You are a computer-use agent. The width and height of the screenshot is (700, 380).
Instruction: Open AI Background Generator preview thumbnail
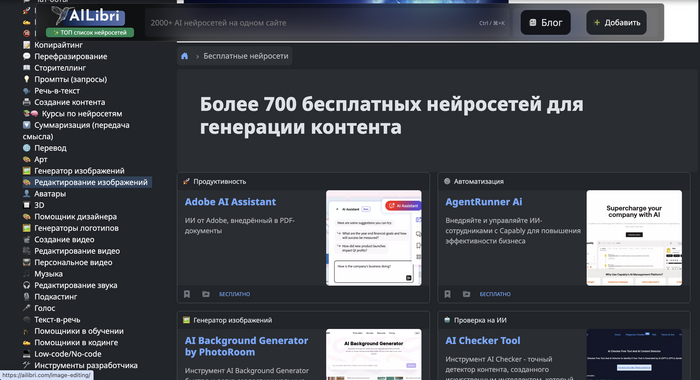374,355
